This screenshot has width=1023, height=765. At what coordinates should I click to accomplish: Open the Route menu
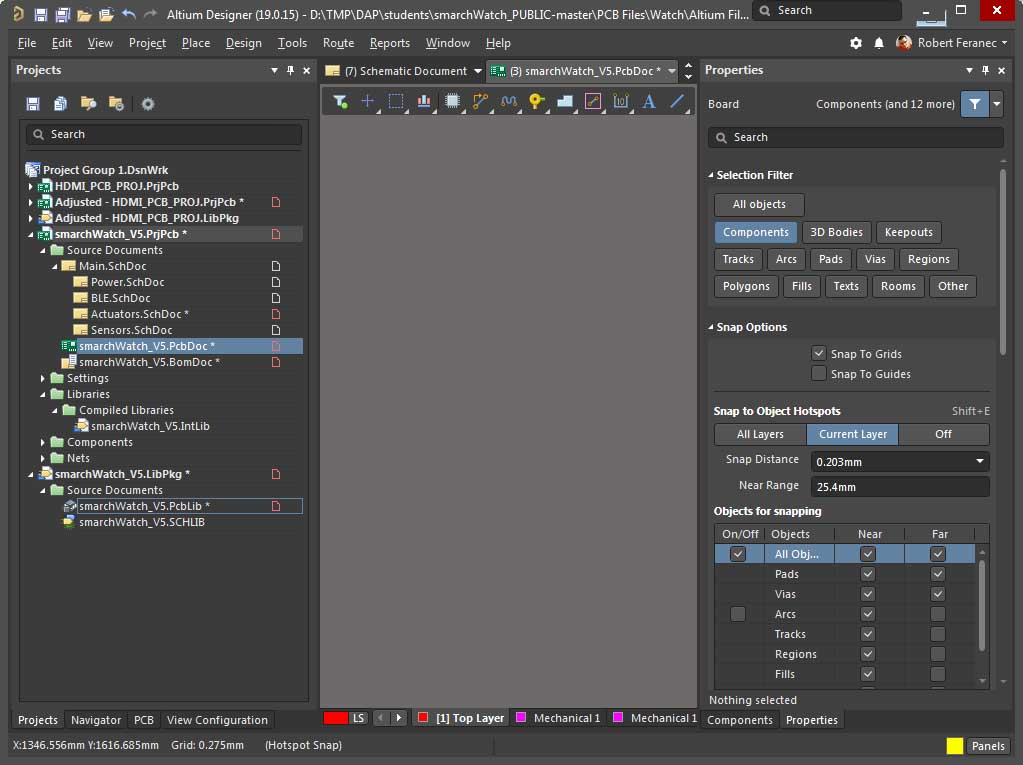click(338, 43)
